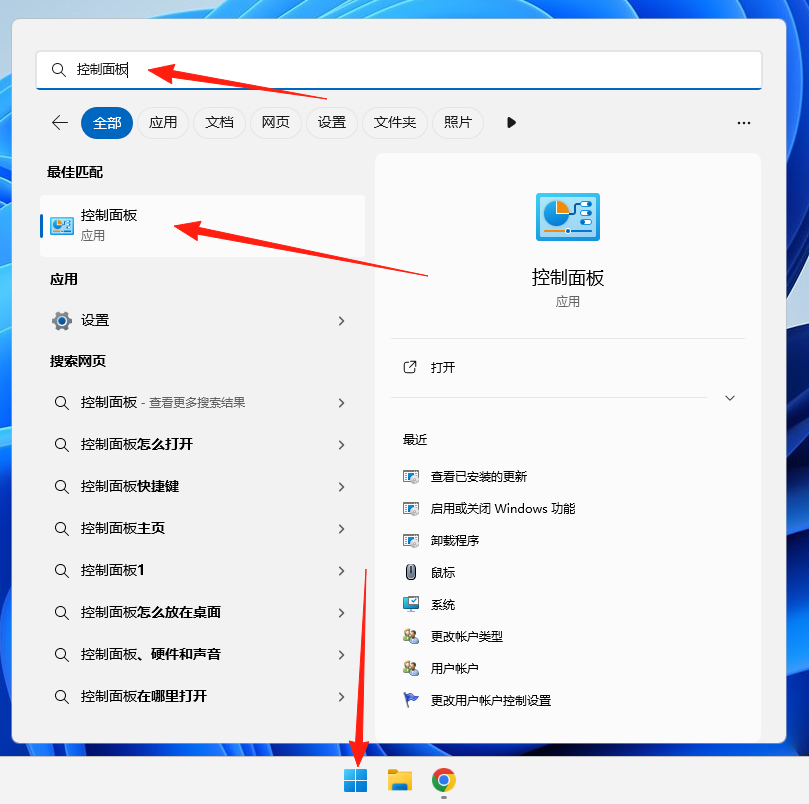Switch to the 文档 search filter

pyautogui.click(x=219, y=122)
